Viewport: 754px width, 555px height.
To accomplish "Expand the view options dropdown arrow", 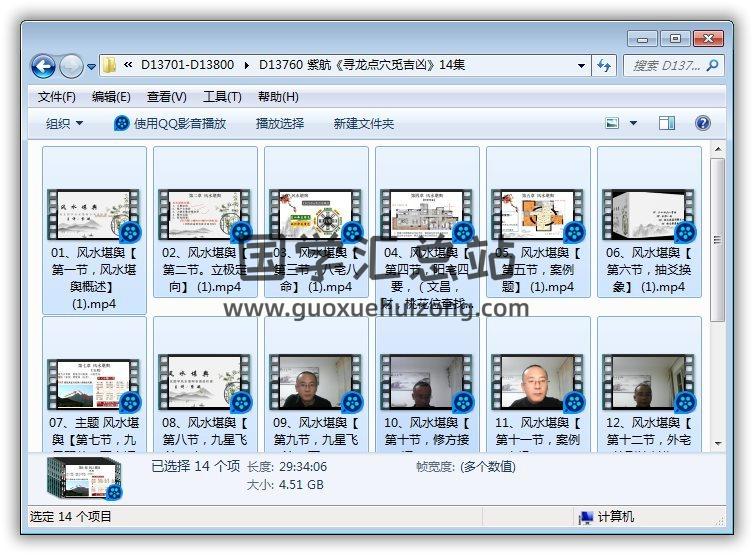I will [x=633, y=123].
